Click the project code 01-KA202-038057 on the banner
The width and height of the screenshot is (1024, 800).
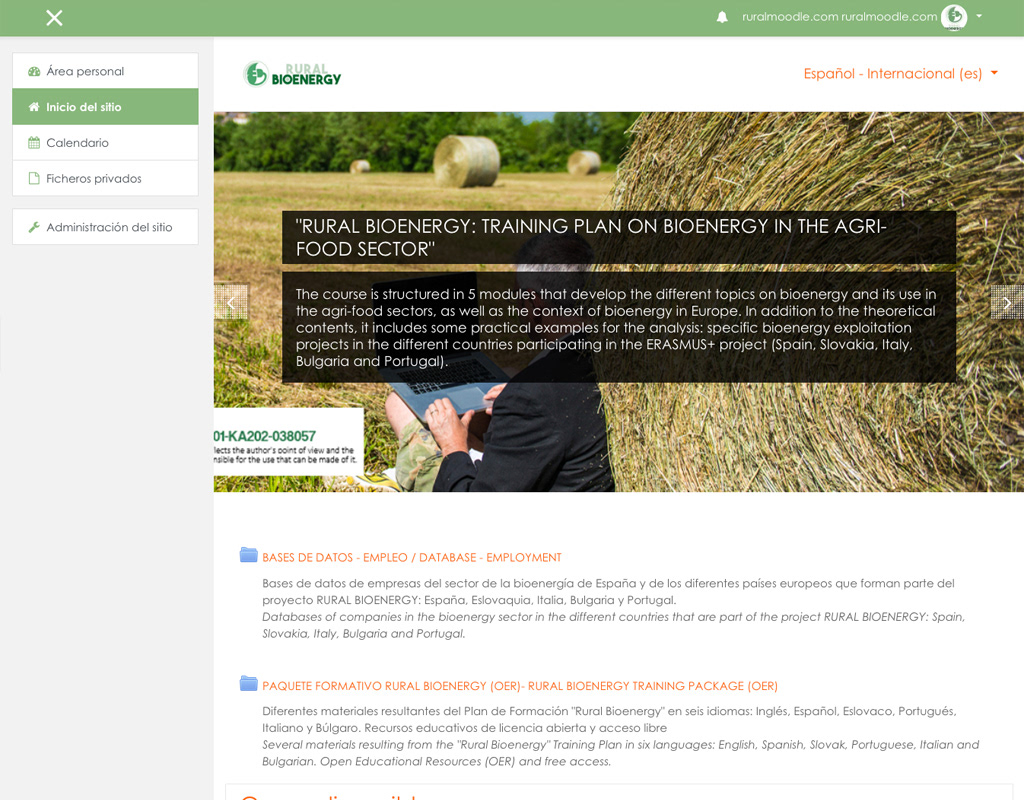[265, 436]
